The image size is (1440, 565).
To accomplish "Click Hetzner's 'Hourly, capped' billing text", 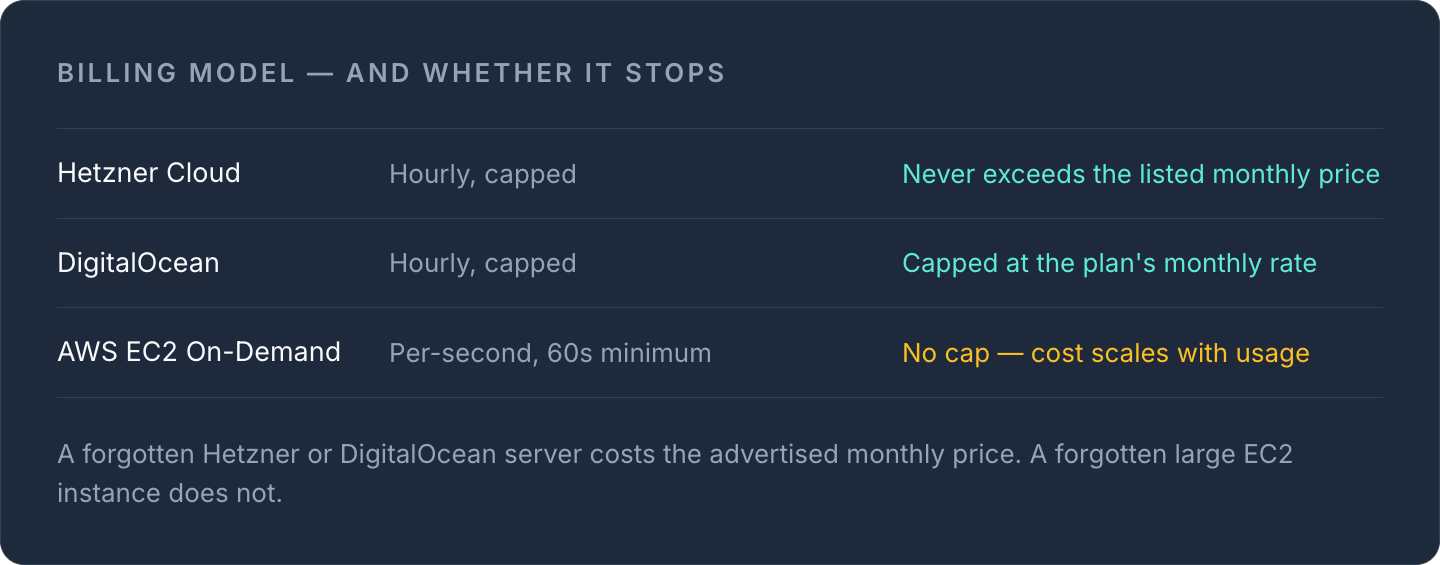I will (482, 174).
